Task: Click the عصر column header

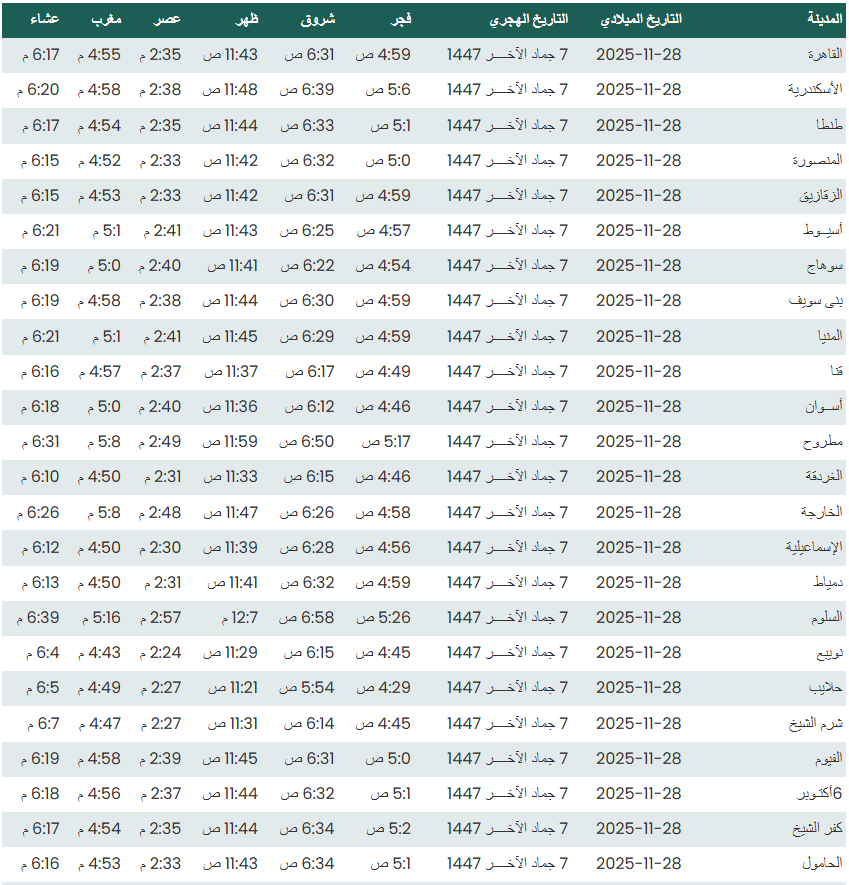Action: (167, 20)
